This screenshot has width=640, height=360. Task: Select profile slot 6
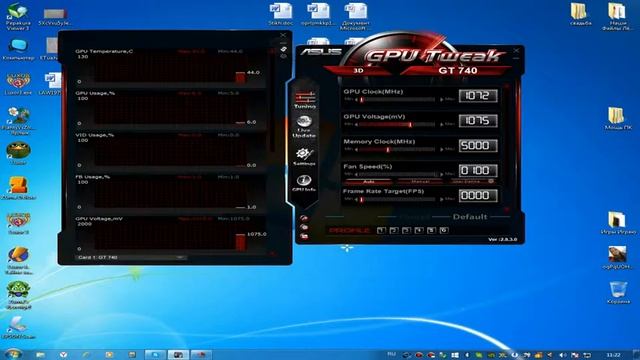click(x=444, y=230)
